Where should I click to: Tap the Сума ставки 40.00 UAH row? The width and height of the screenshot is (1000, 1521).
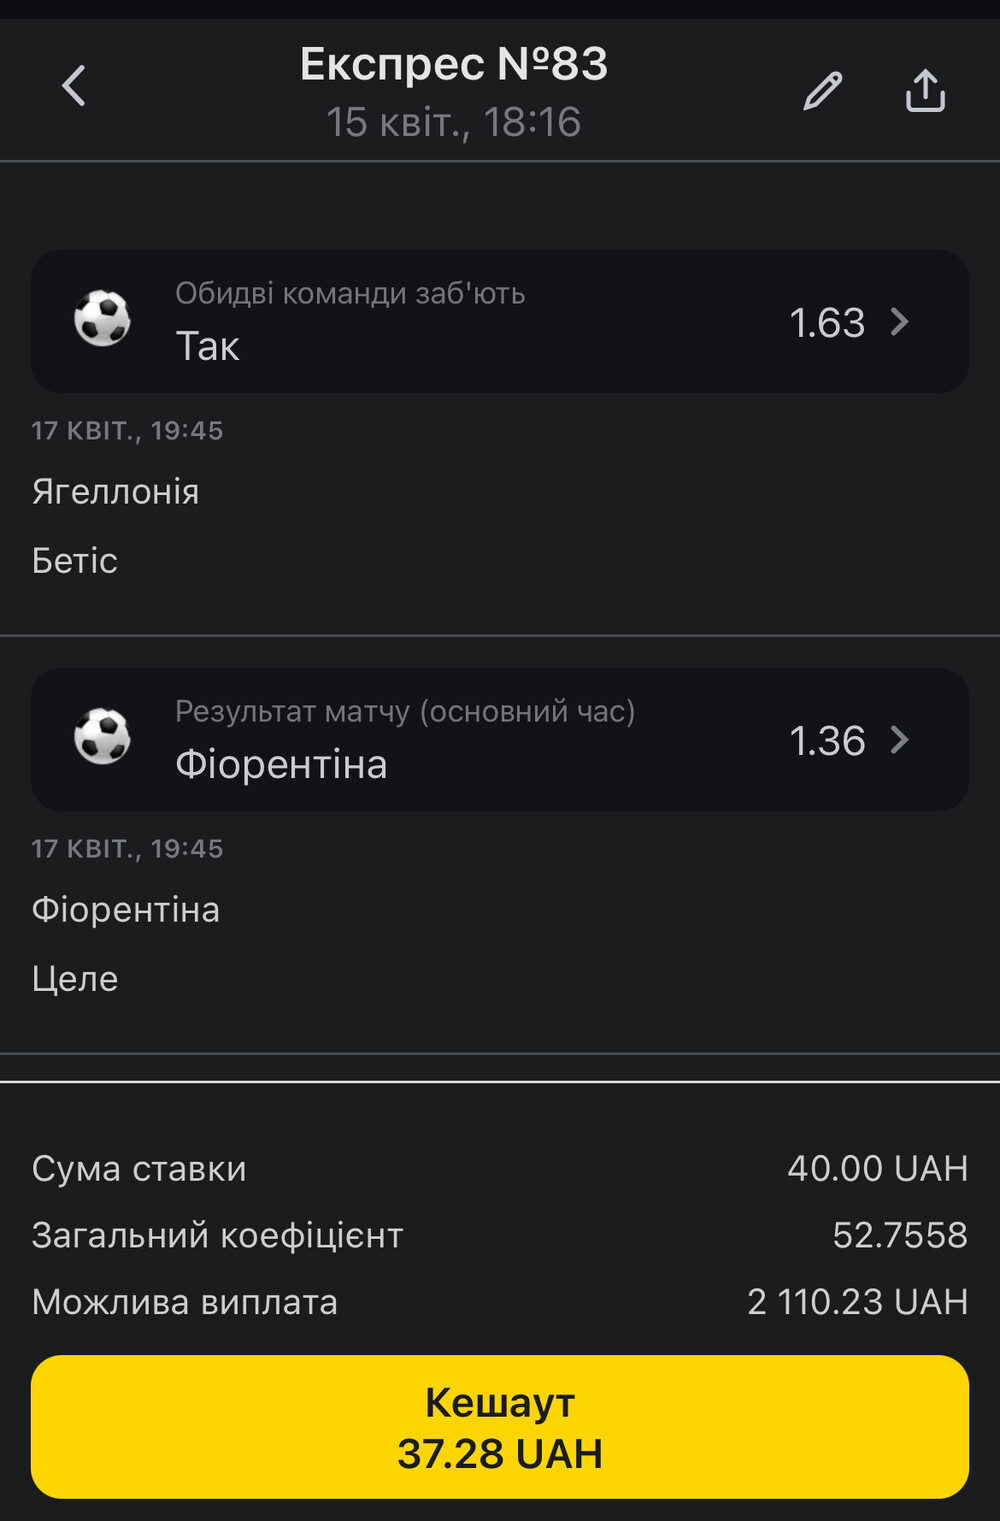tap(500, 1168)
